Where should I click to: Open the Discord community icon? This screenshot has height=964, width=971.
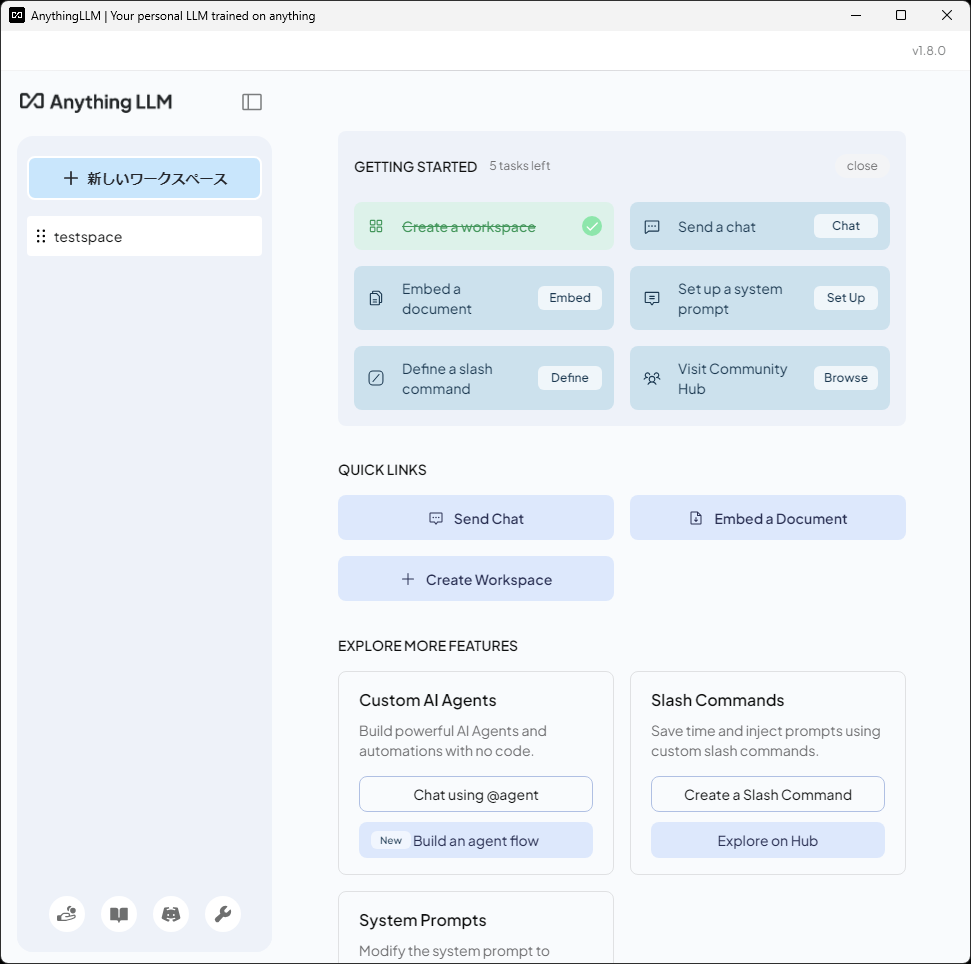(x=171, y=914)
